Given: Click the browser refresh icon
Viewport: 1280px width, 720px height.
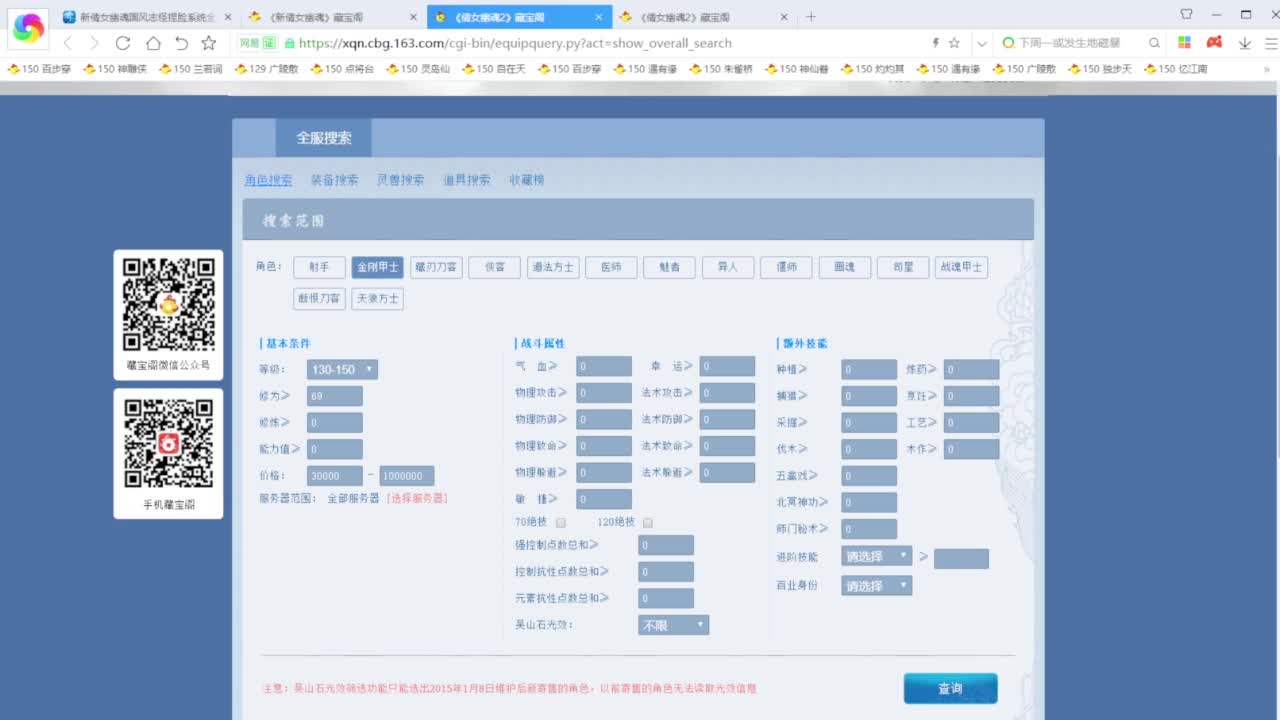Looking at the screenshot, I should (122, 43).
